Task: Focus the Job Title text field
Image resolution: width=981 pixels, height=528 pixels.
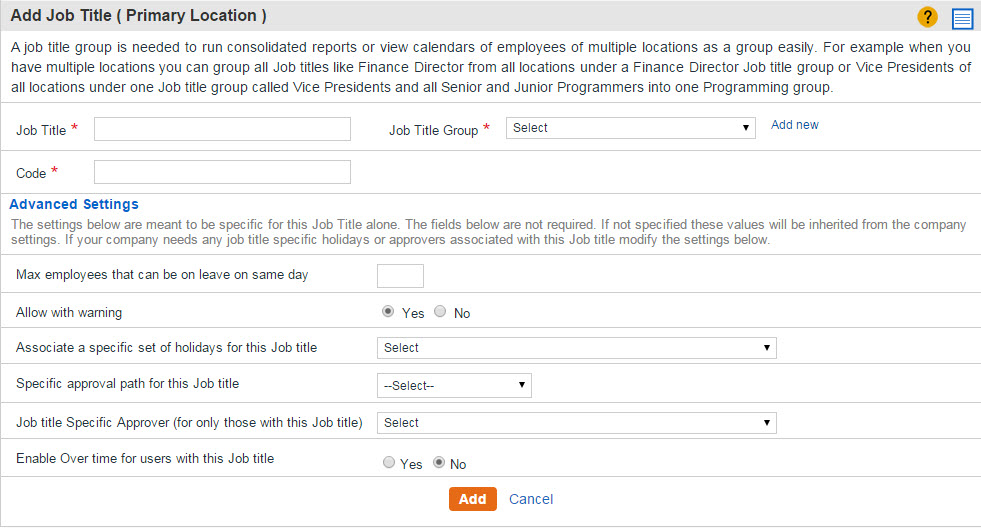Action: (x=222, y=129)
